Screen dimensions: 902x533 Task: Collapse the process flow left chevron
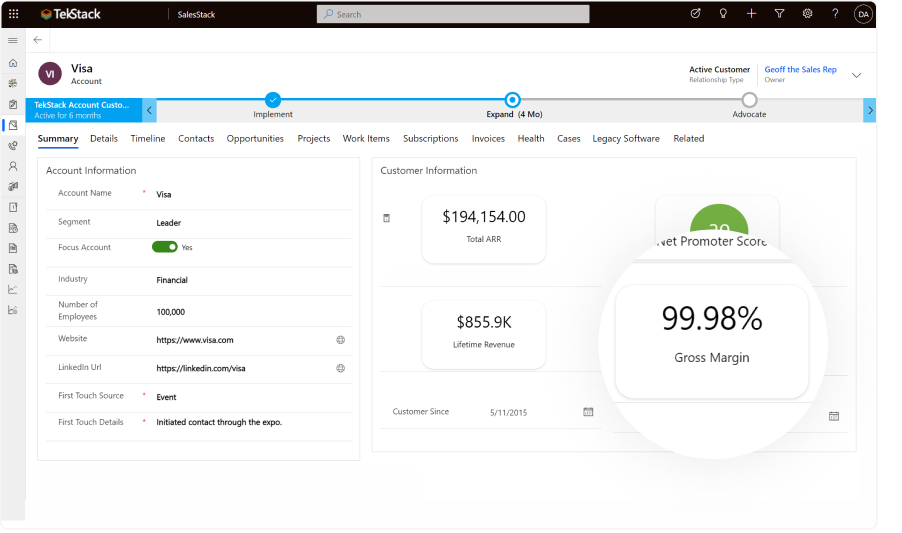(x=149, y=110)
